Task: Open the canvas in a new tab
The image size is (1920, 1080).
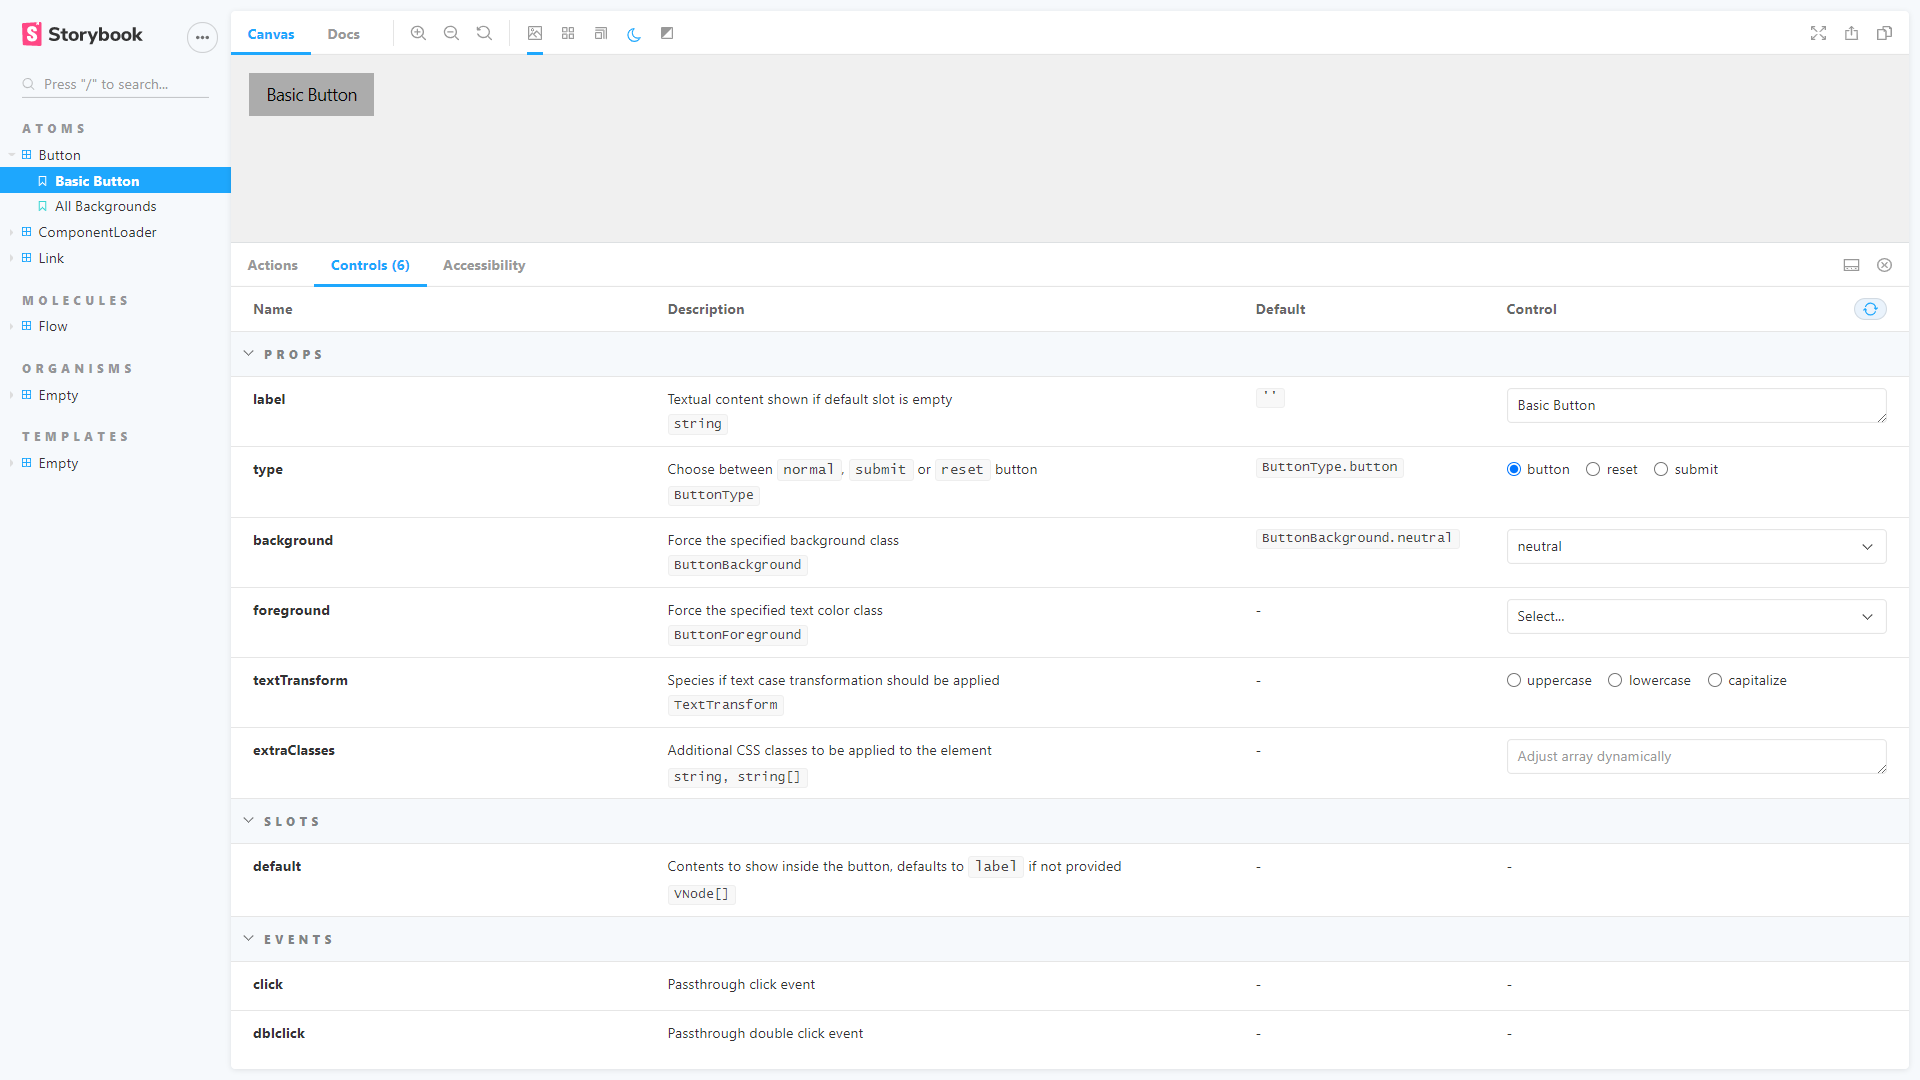Action: pyautogui.click(x=1851, y=33)
